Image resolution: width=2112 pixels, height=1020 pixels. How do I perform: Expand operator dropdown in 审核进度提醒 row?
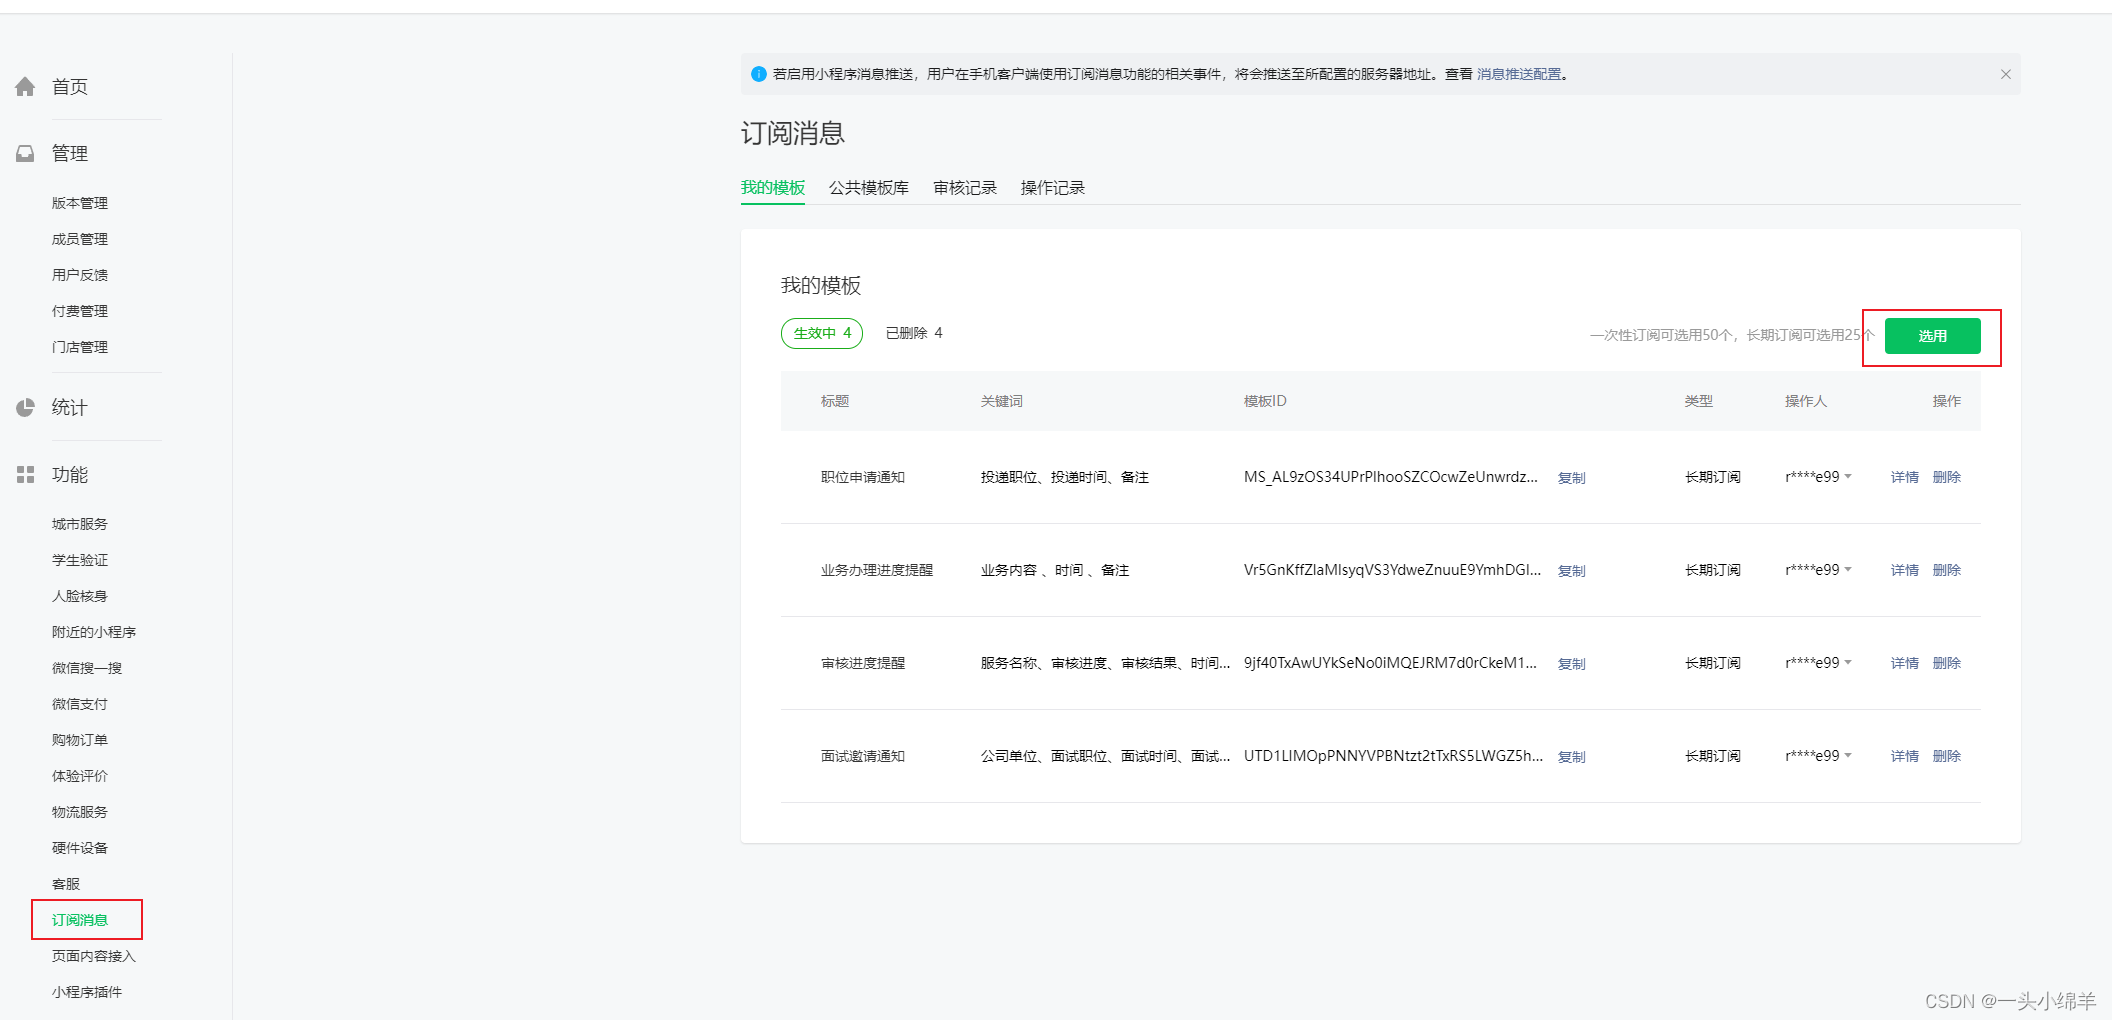click(x=1848, y=663)
